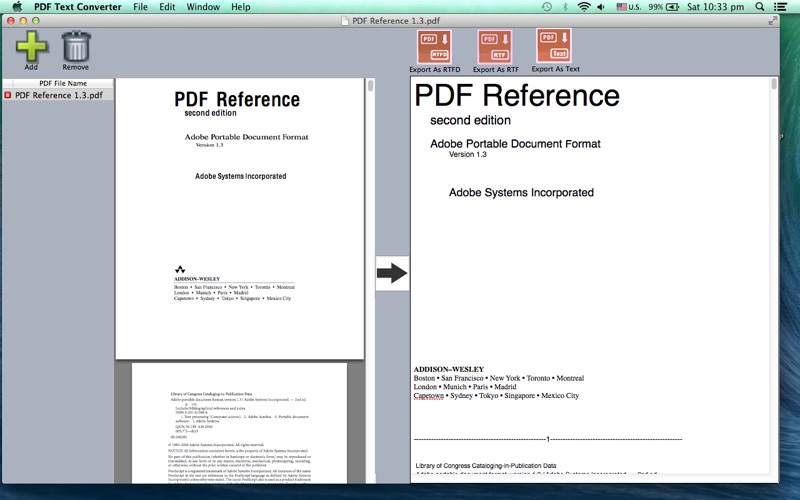Open the Help menu
Screen dimensions: 800x500
point(240,7)
